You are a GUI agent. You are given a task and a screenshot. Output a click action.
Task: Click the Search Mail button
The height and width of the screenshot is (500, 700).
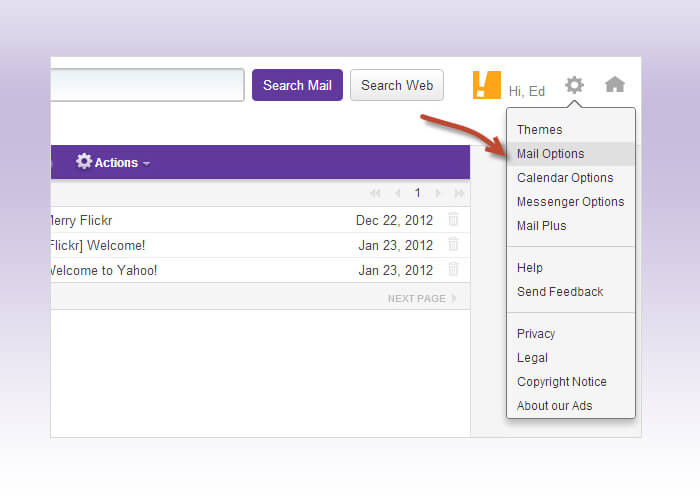[x=297, y=85]
